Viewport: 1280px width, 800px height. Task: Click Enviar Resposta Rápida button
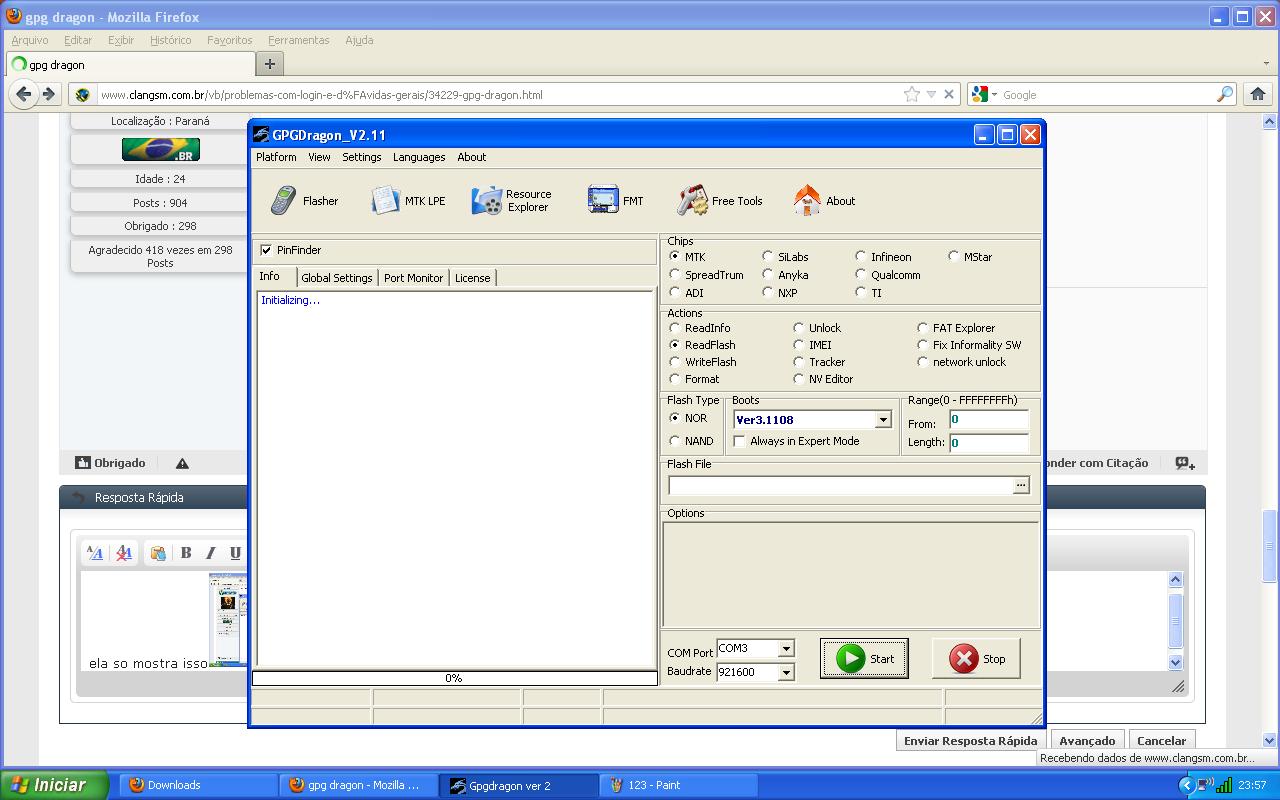(x=970, y=741)
